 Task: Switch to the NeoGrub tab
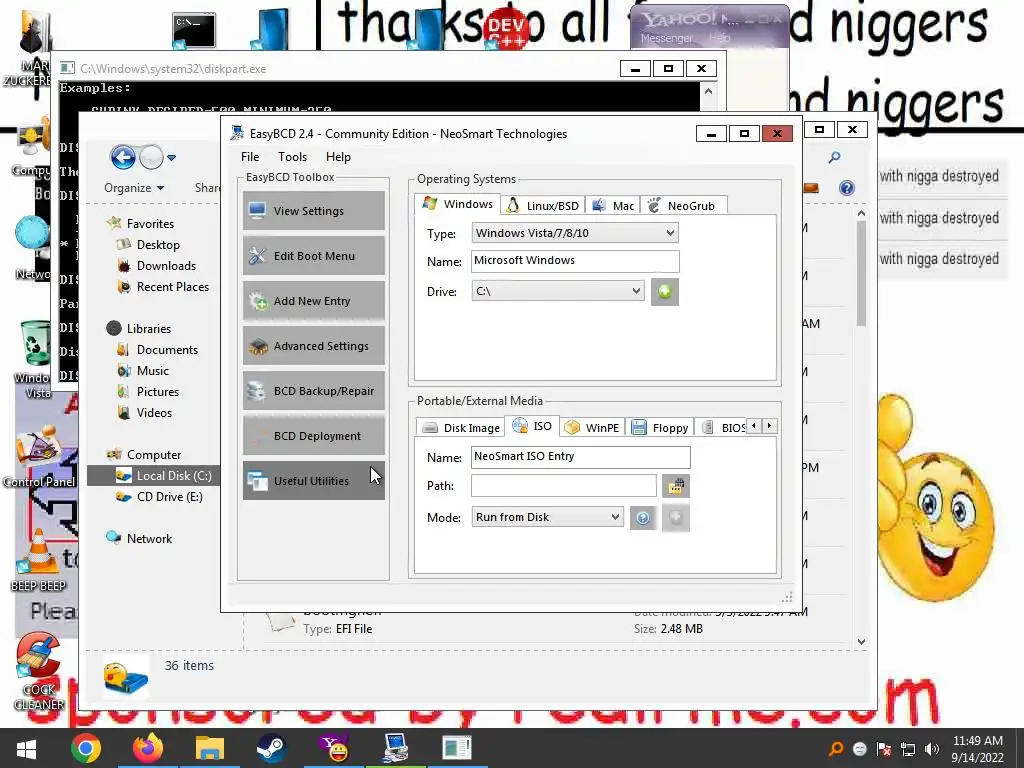click(682, 206)
